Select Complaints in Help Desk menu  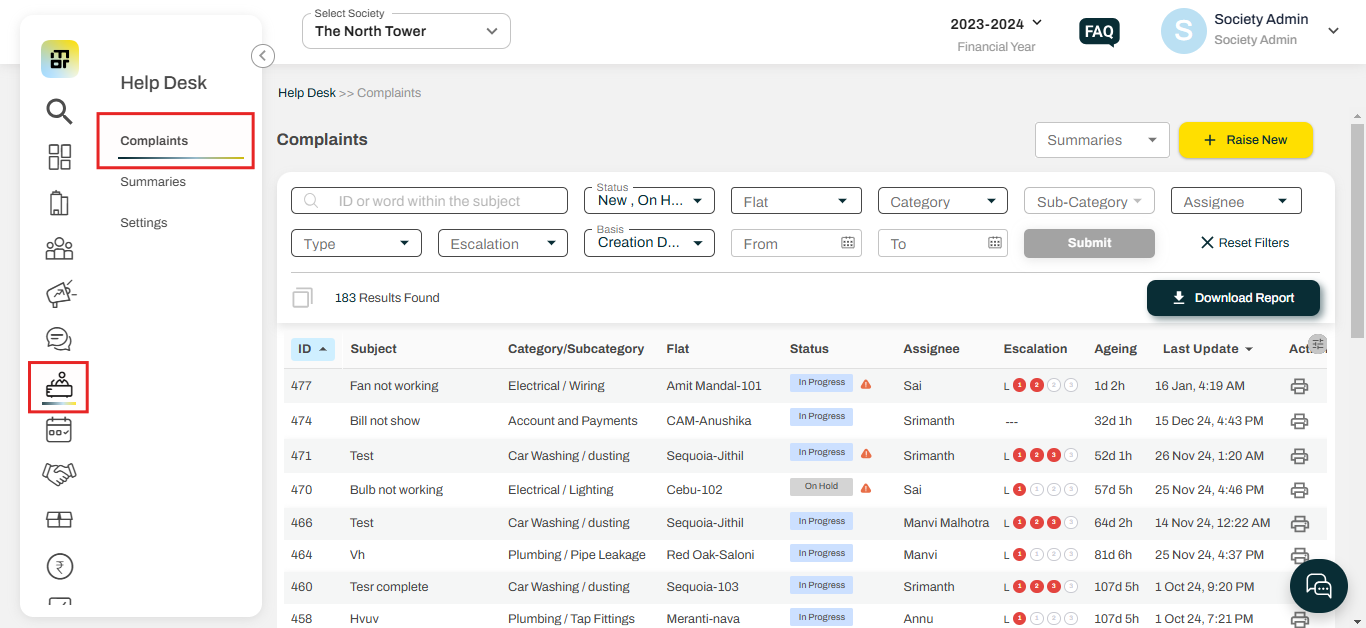click(154, 141)
